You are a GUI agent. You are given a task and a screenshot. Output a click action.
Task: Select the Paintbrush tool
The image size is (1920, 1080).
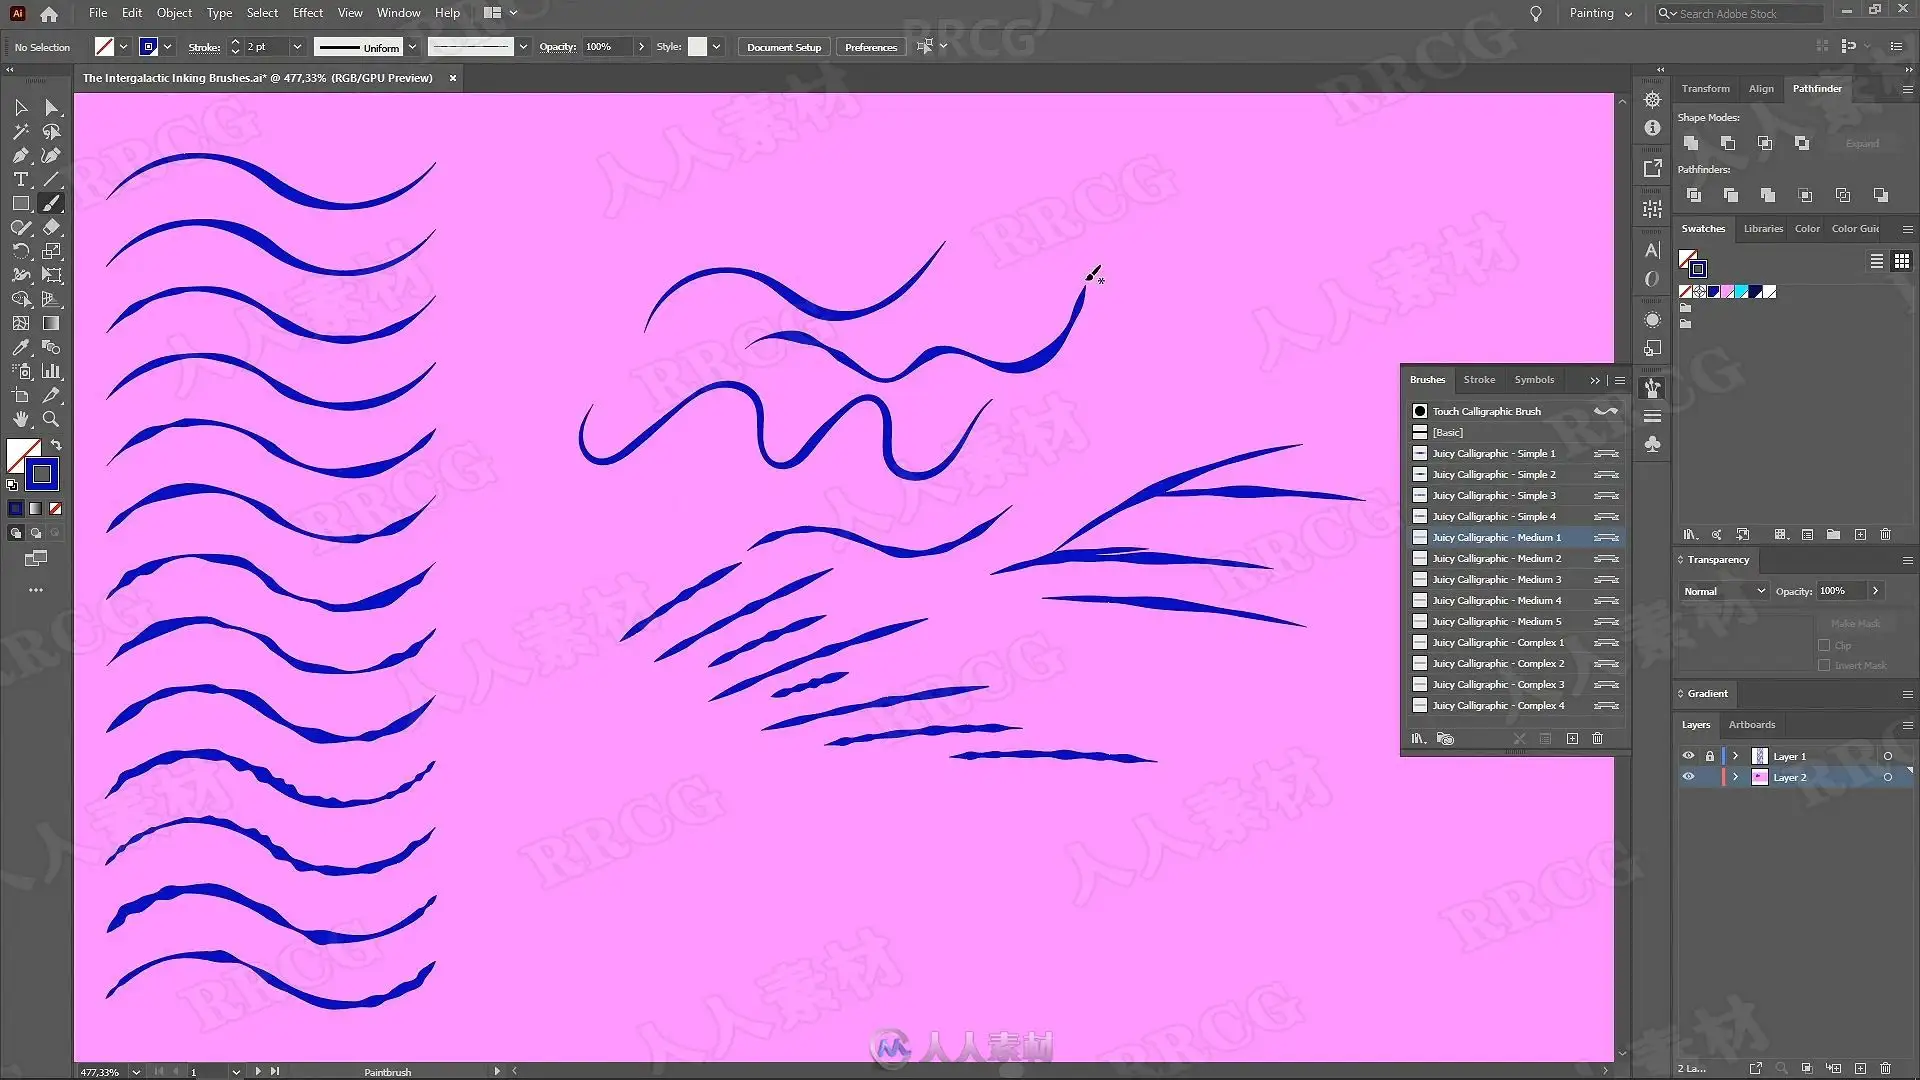[52, 203]
